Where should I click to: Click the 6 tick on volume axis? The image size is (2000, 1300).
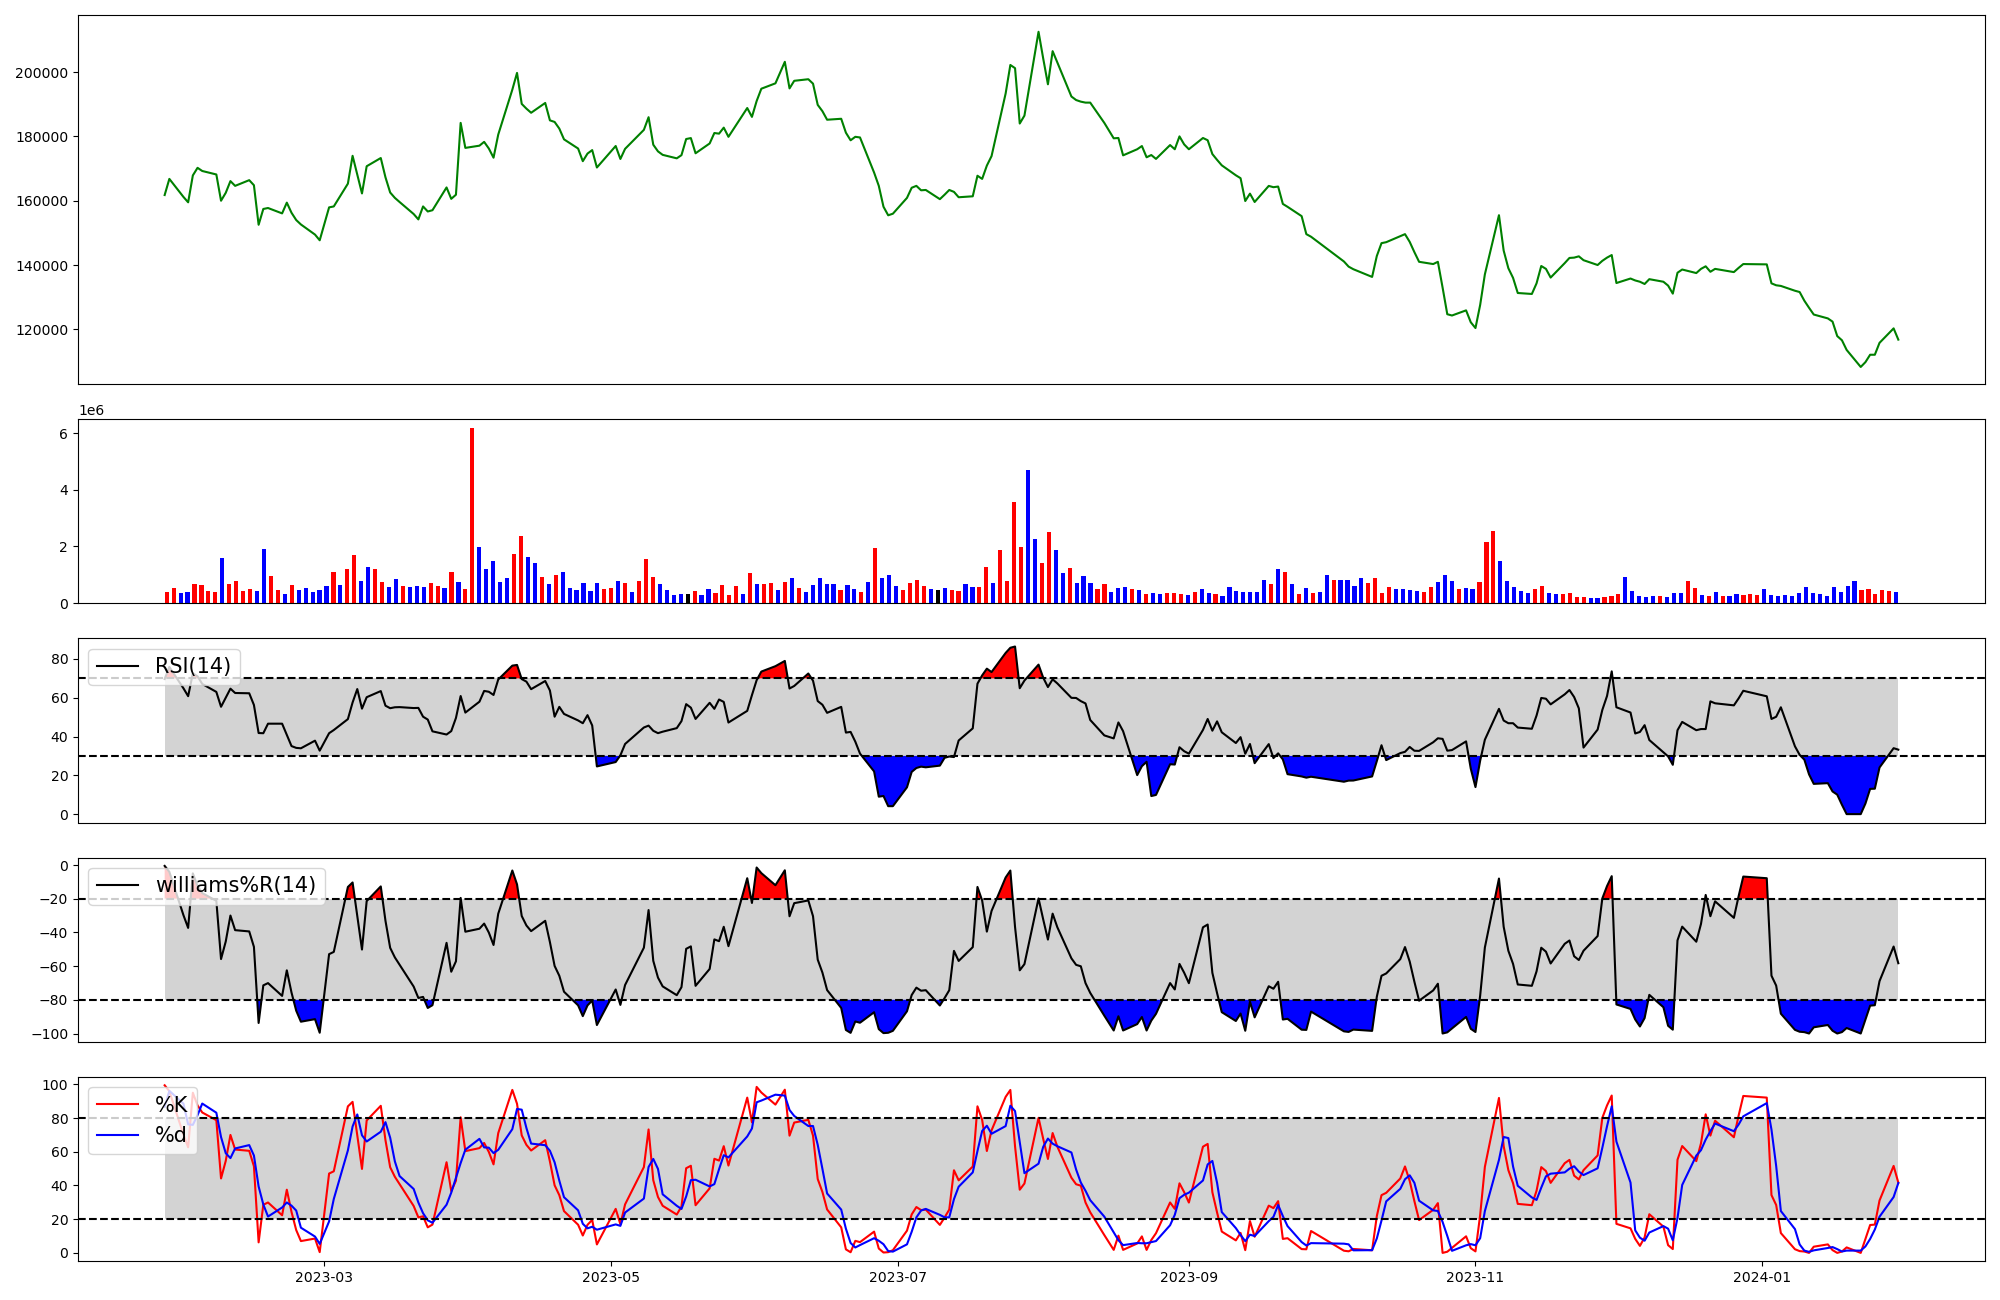click(63, 434)
